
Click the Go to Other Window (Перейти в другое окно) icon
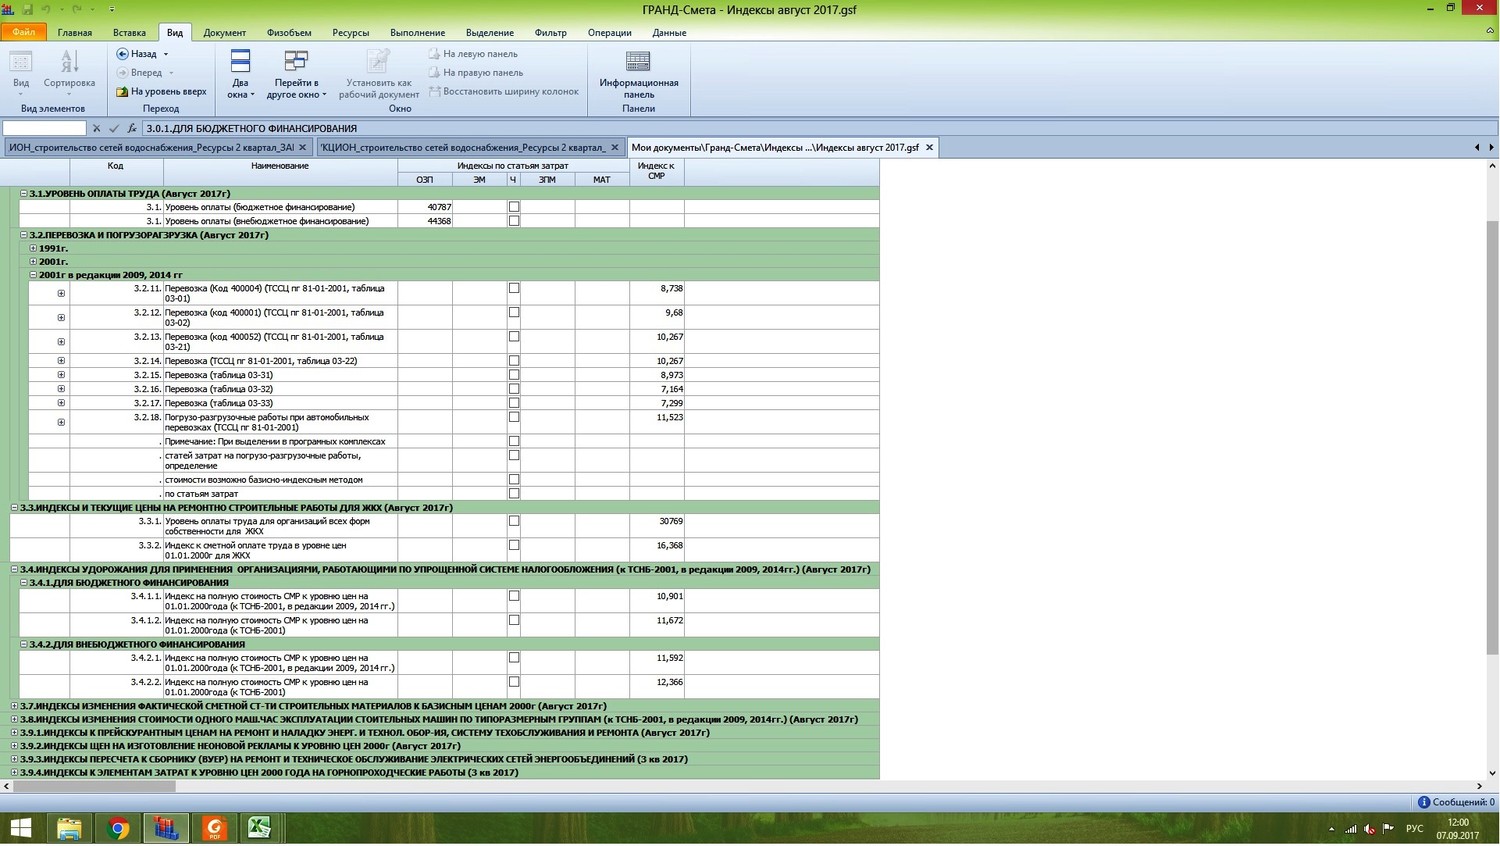pos(296,62)
